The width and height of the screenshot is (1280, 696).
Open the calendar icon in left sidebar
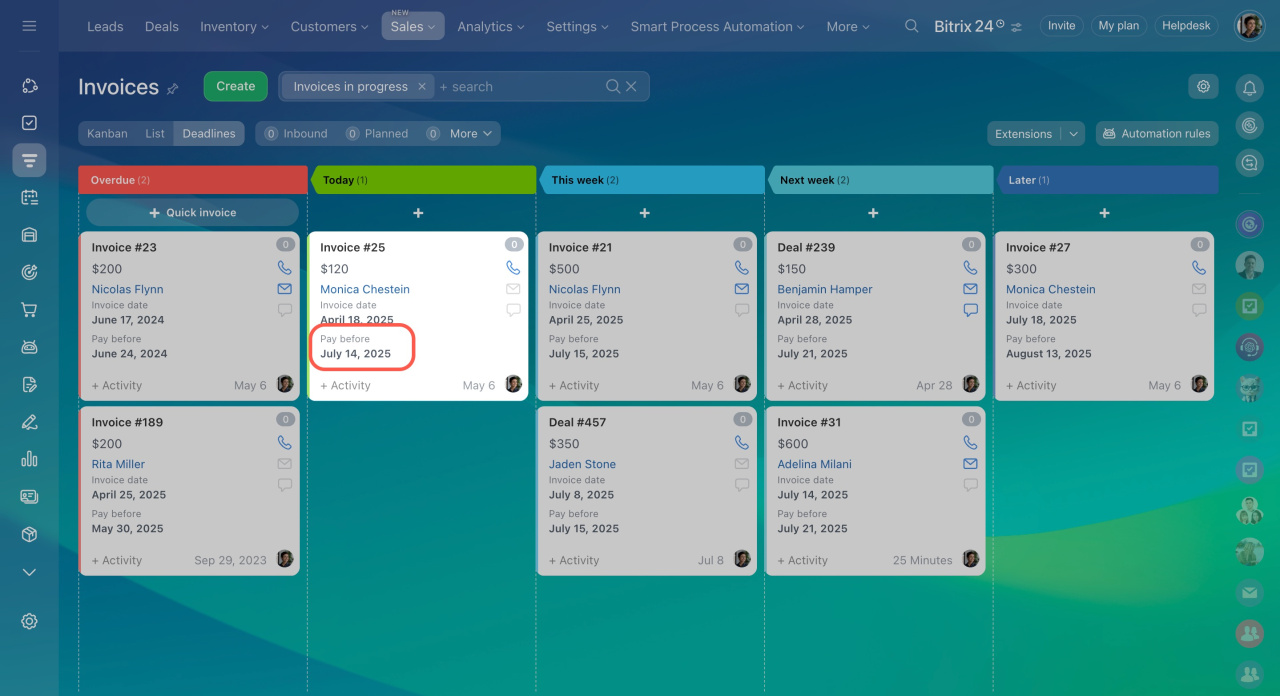(29, 197)
